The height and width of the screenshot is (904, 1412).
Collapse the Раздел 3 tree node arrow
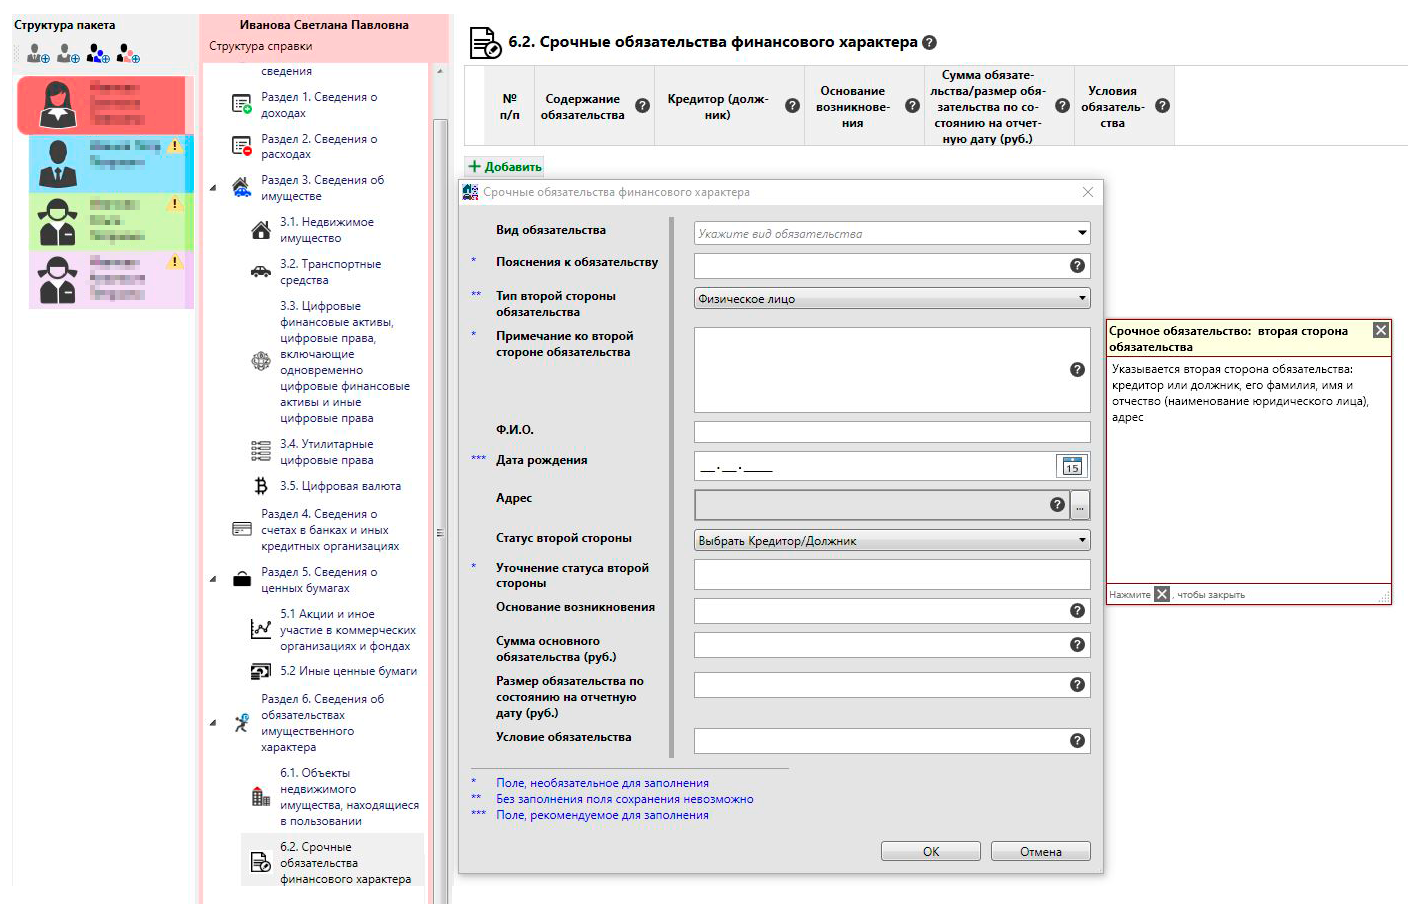coord(213,187)
